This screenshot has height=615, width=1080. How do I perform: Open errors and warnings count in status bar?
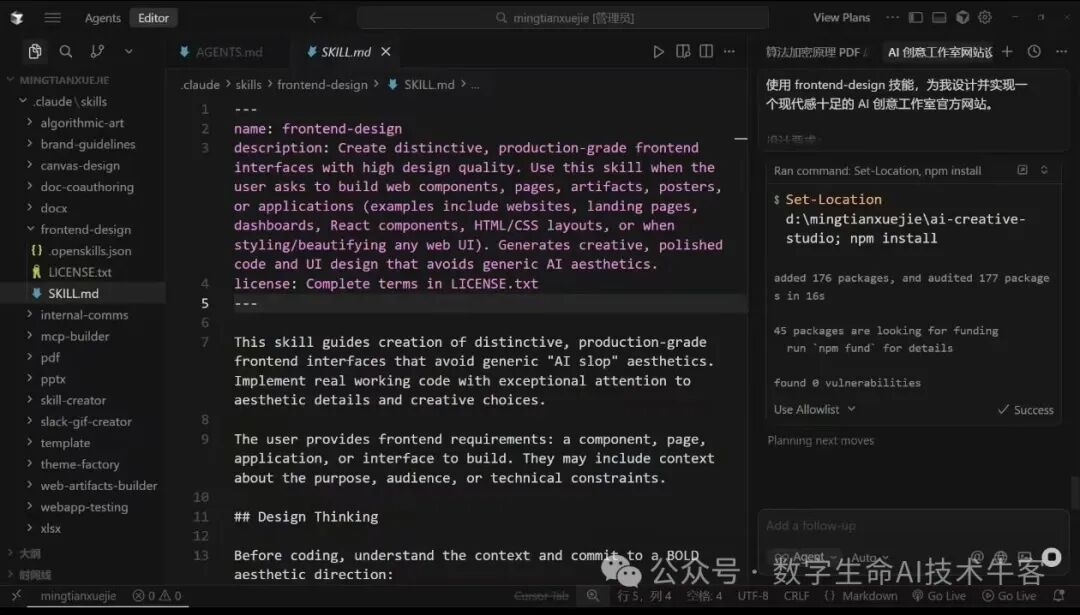157,596
